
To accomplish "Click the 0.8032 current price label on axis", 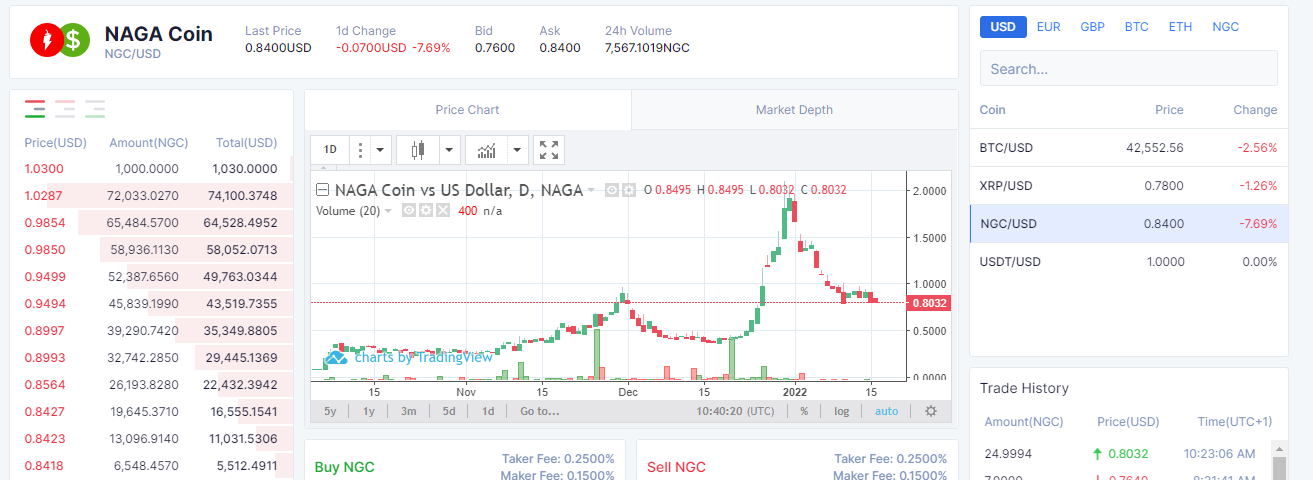I will click(929, 302).
